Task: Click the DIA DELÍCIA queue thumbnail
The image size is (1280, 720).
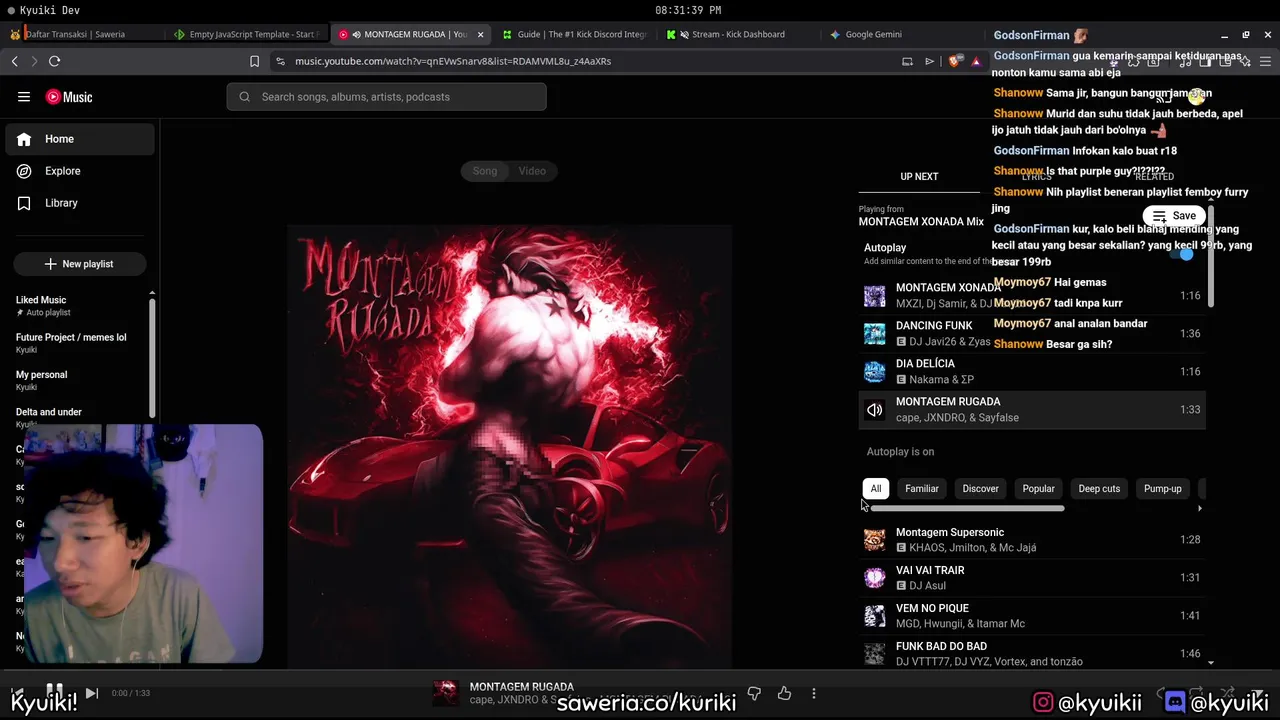Action: 875,372
